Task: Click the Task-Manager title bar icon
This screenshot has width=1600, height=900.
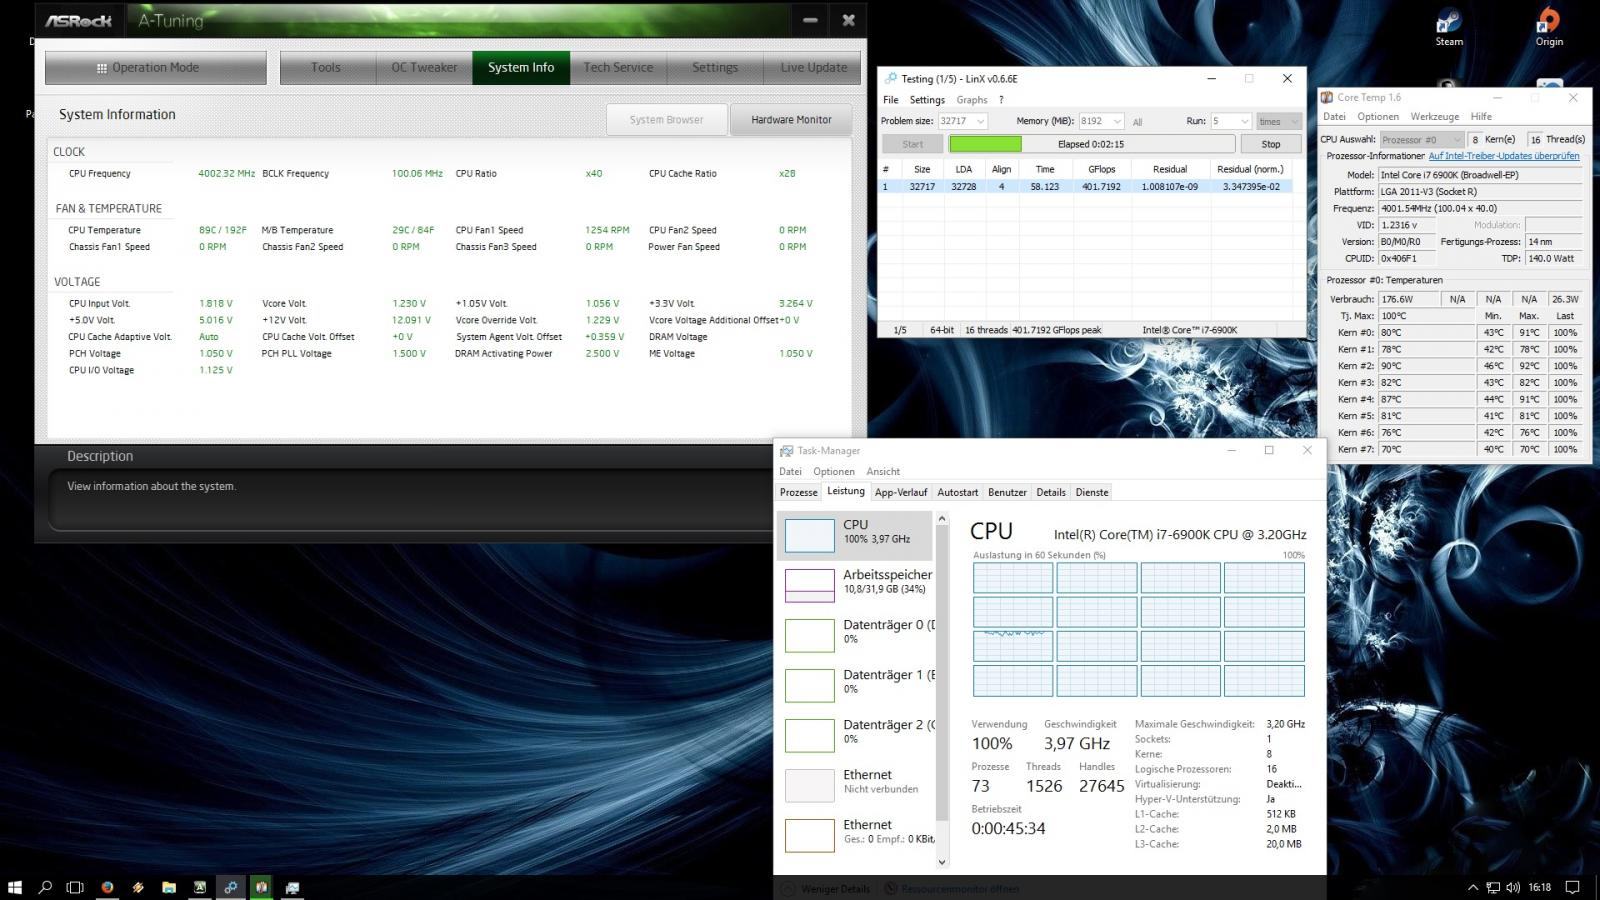Action: click(x=787, y=451)
